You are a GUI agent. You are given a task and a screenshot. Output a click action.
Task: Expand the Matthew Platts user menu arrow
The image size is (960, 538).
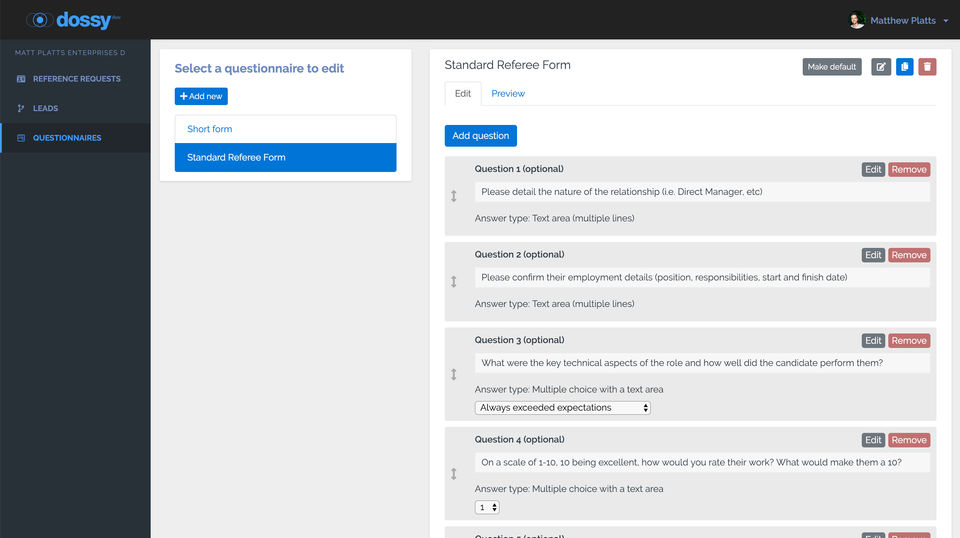[x=946, y=21]
